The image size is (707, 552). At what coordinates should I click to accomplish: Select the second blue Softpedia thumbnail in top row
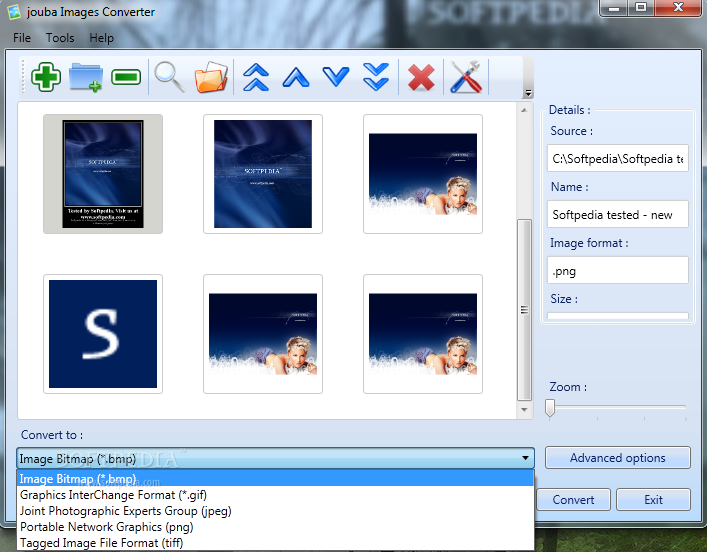click(263, 174)
